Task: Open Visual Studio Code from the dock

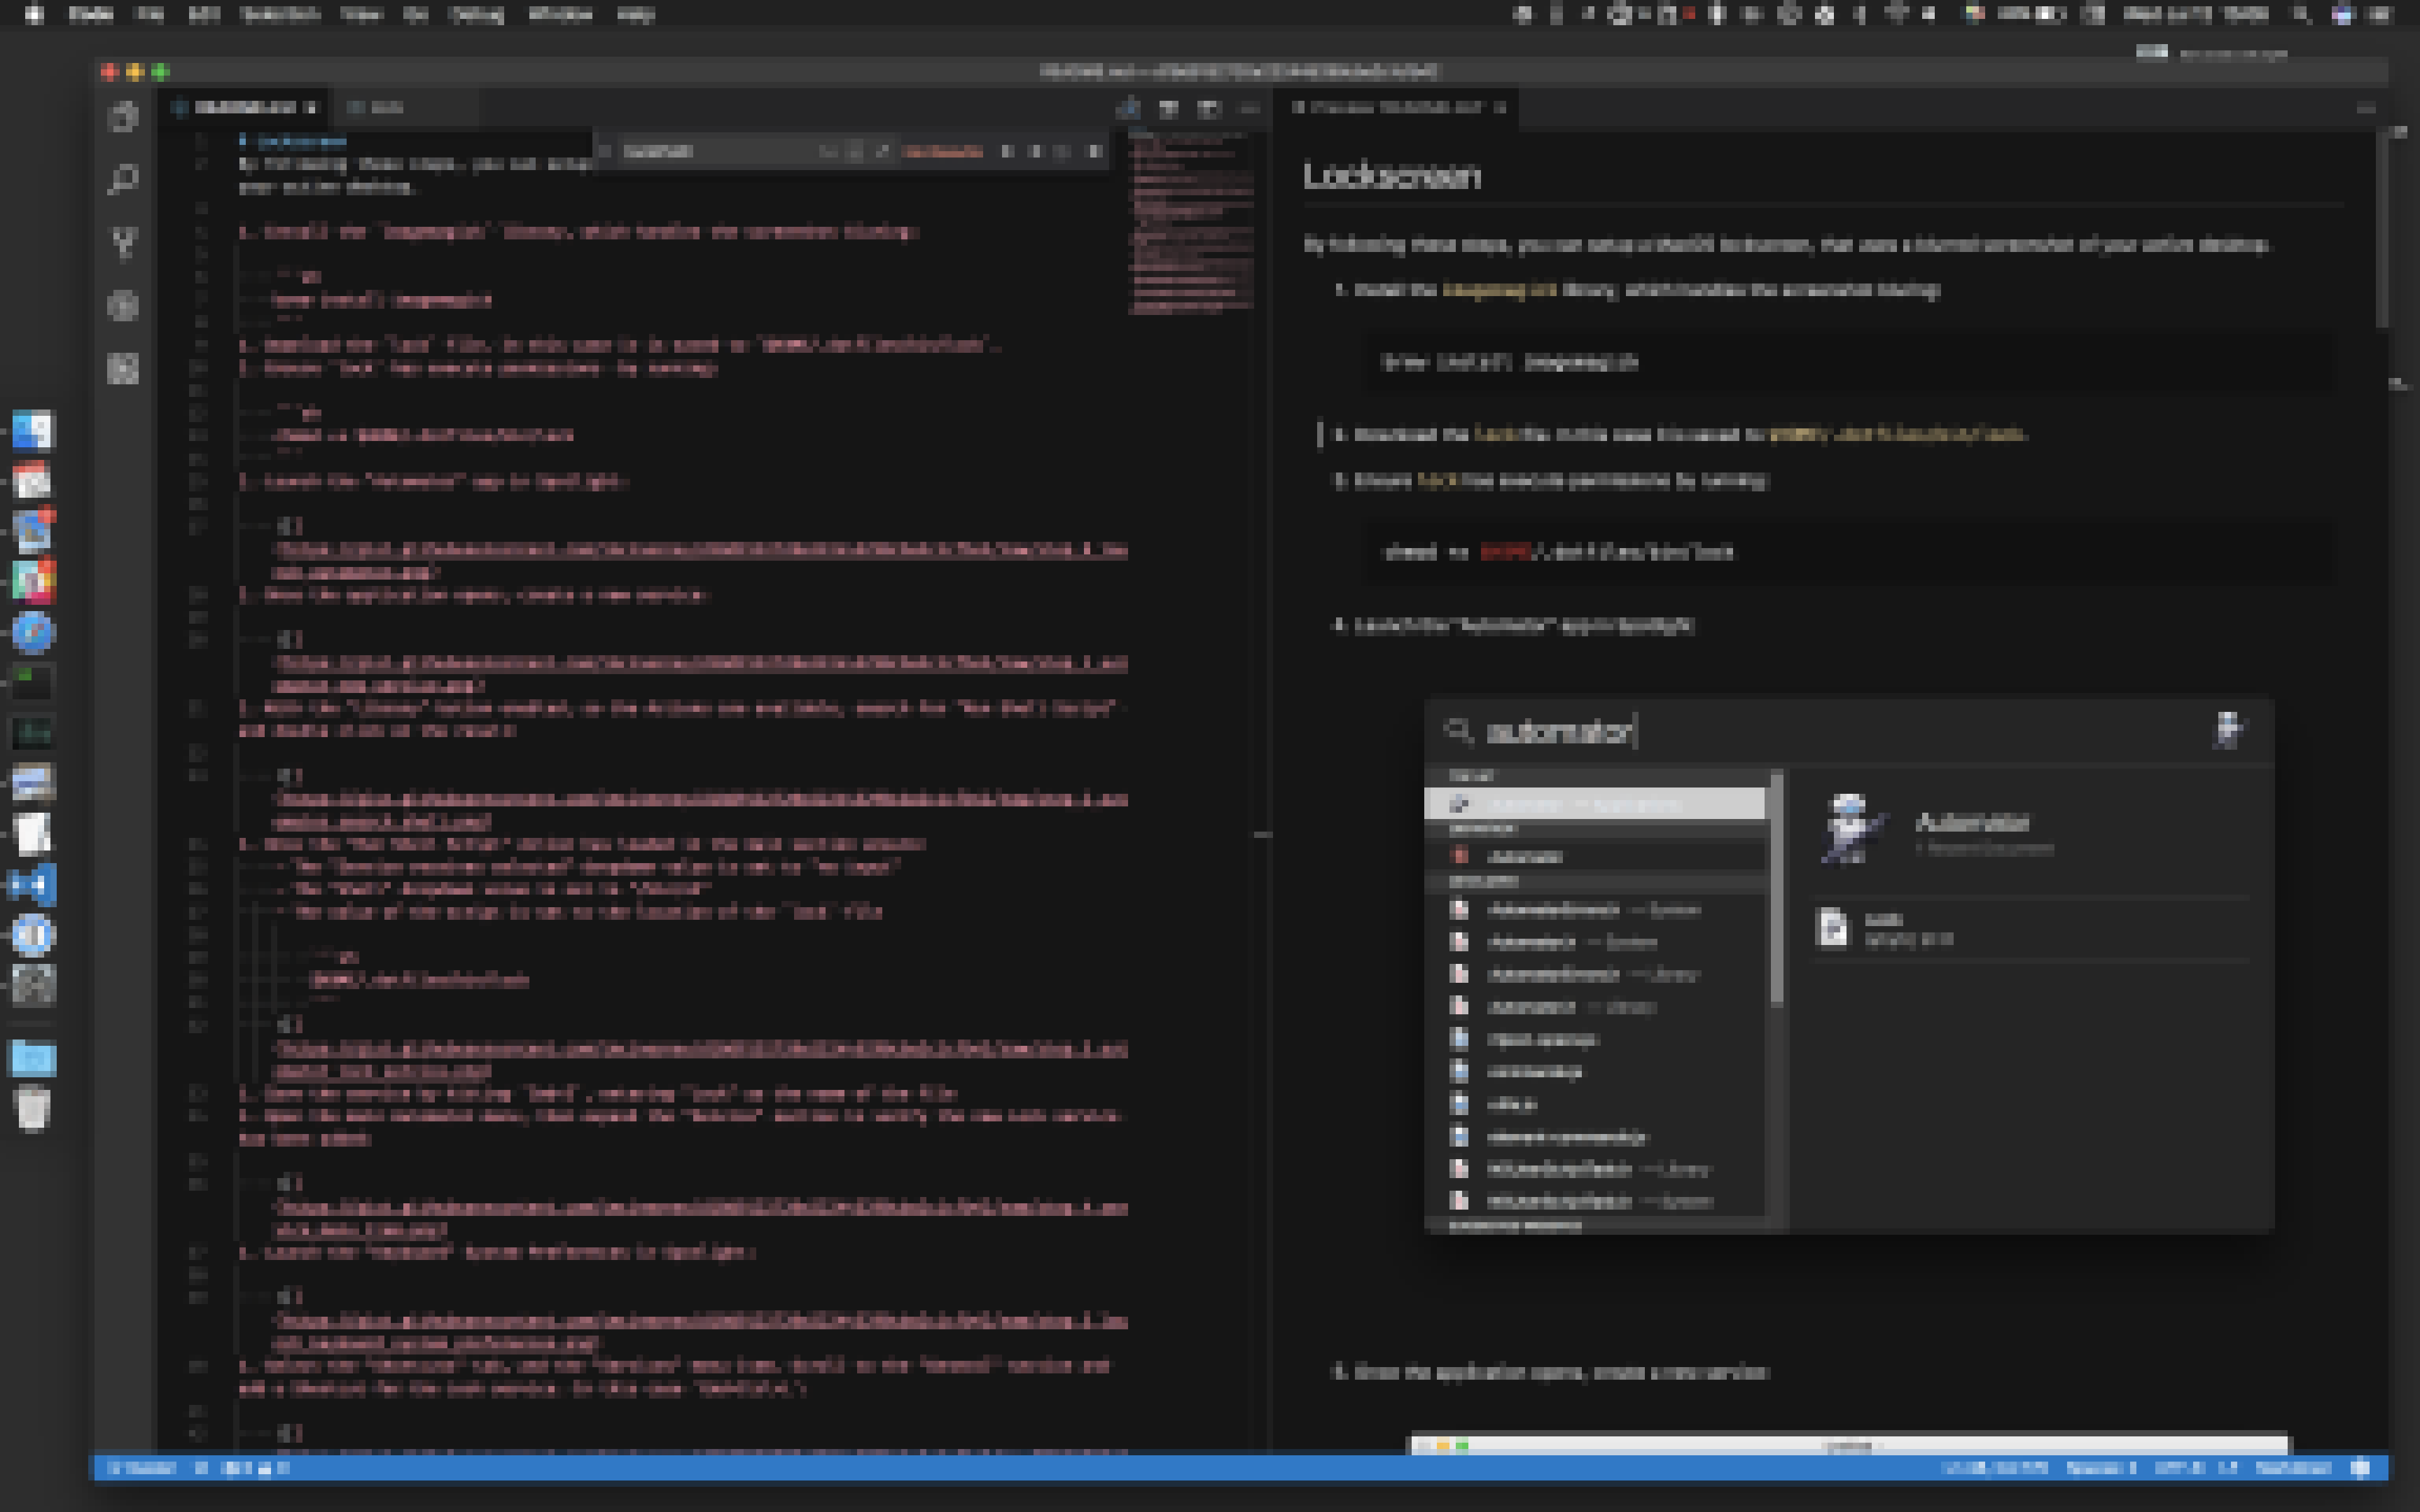Action: point(32,885)
